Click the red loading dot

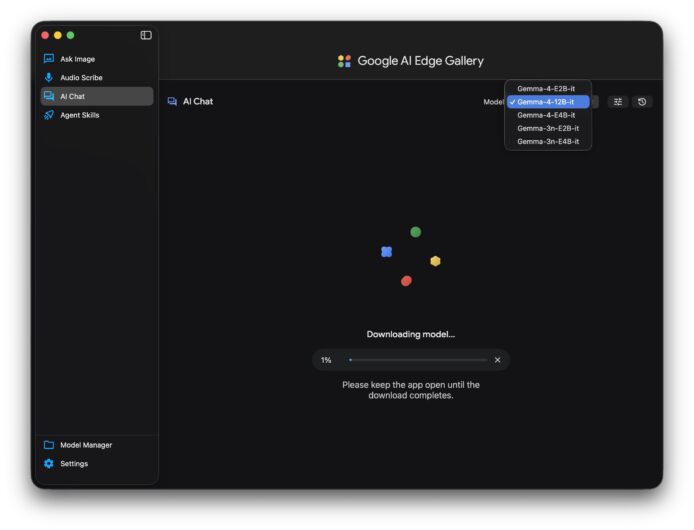coord(406,281)
